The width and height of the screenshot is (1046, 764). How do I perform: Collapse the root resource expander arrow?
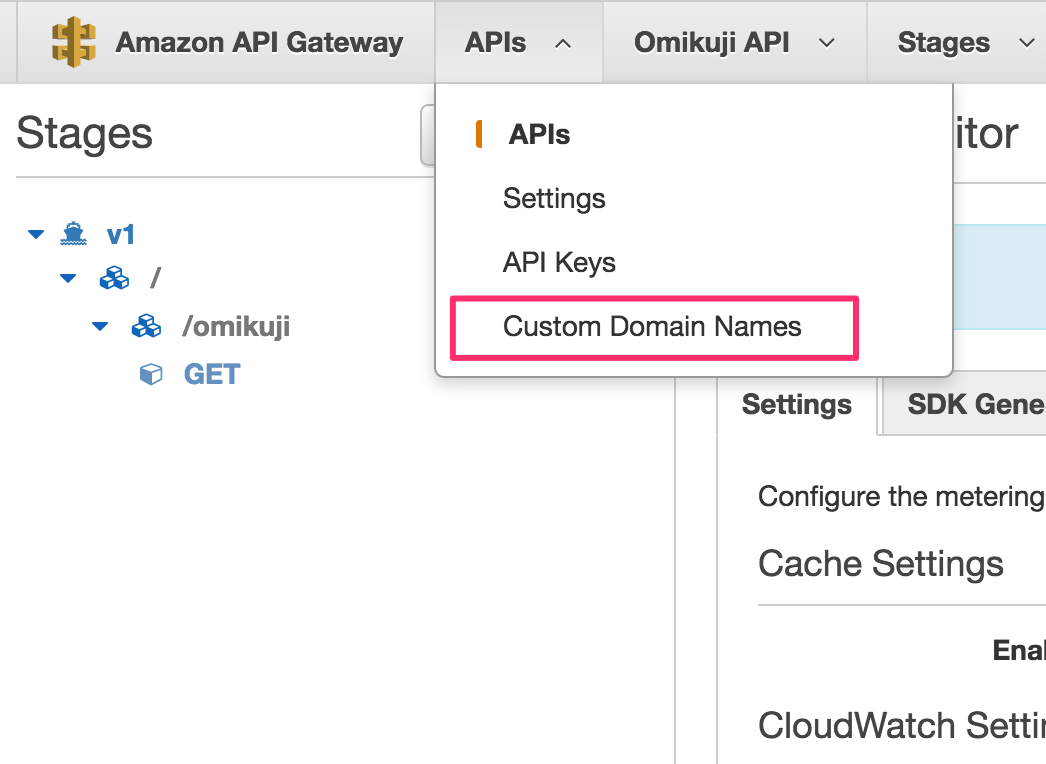68,279
